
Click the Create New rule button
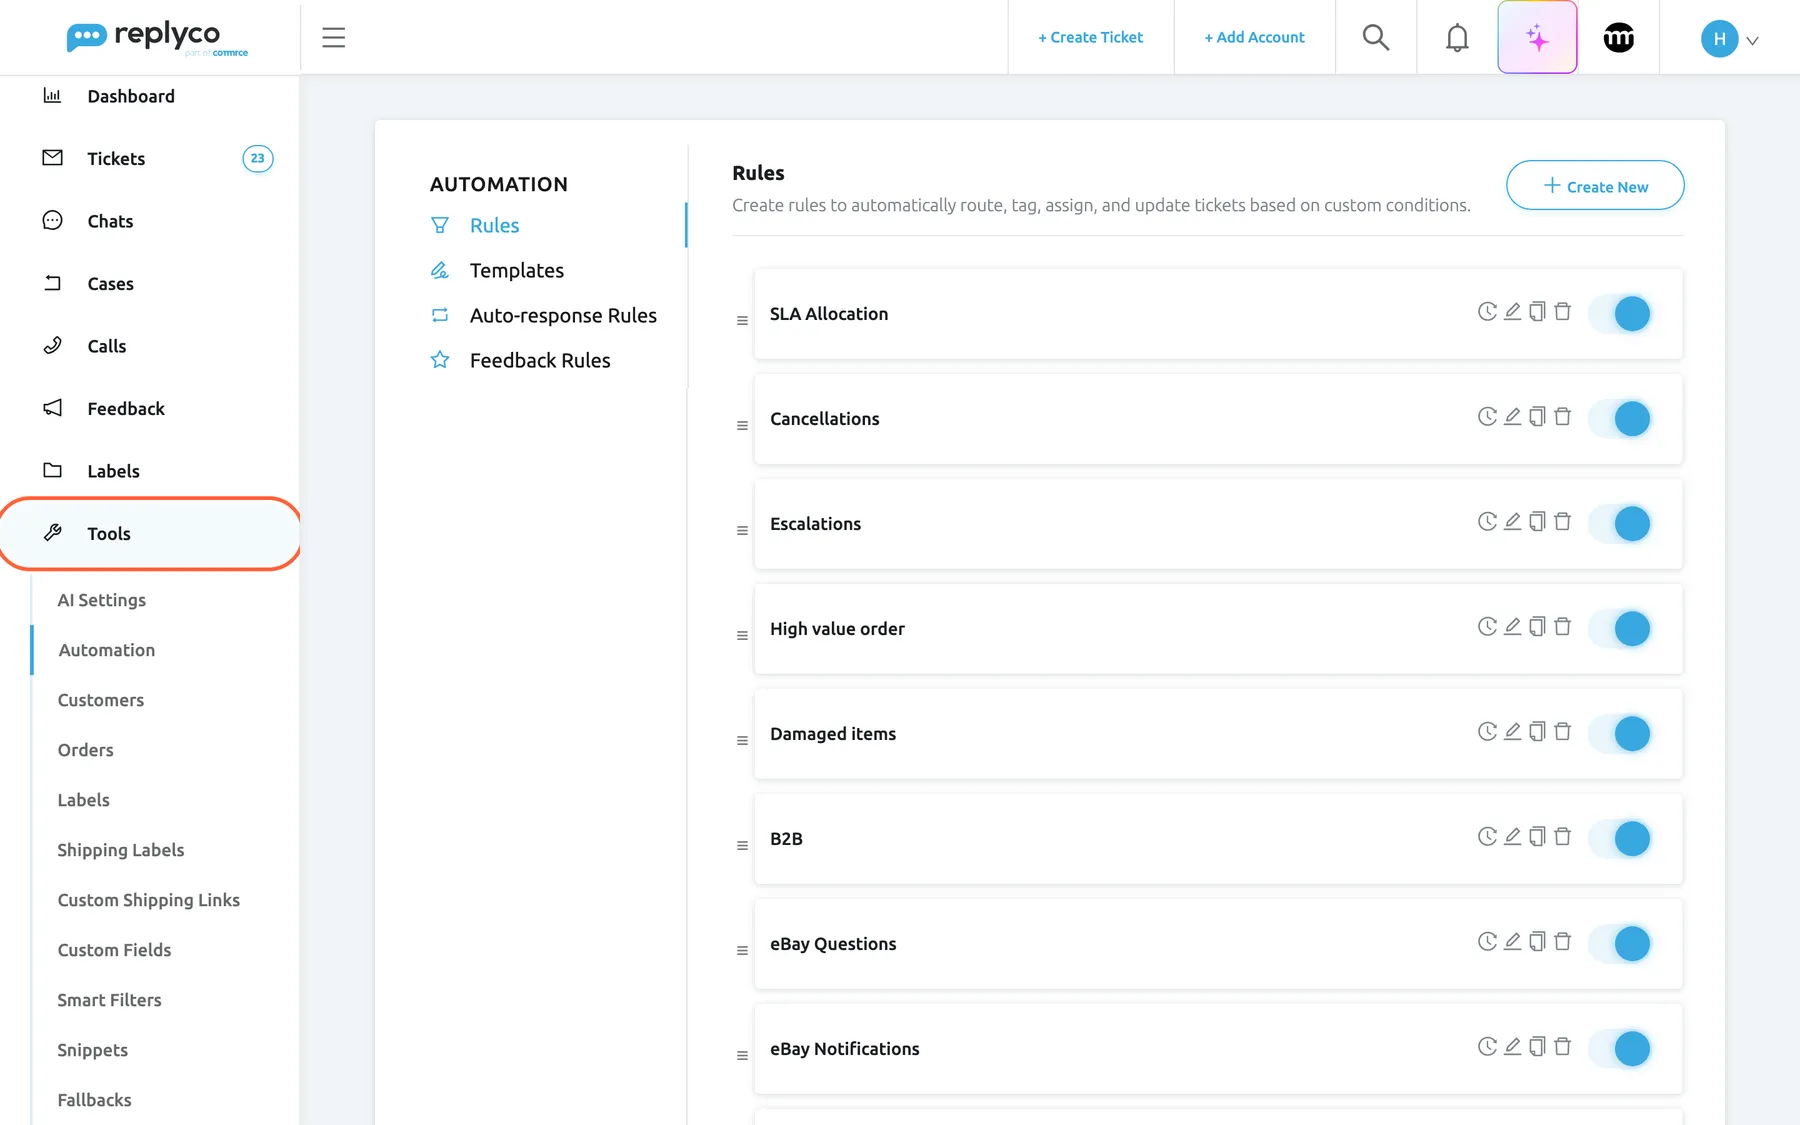pyautogui.click(x=1595, y=186)
